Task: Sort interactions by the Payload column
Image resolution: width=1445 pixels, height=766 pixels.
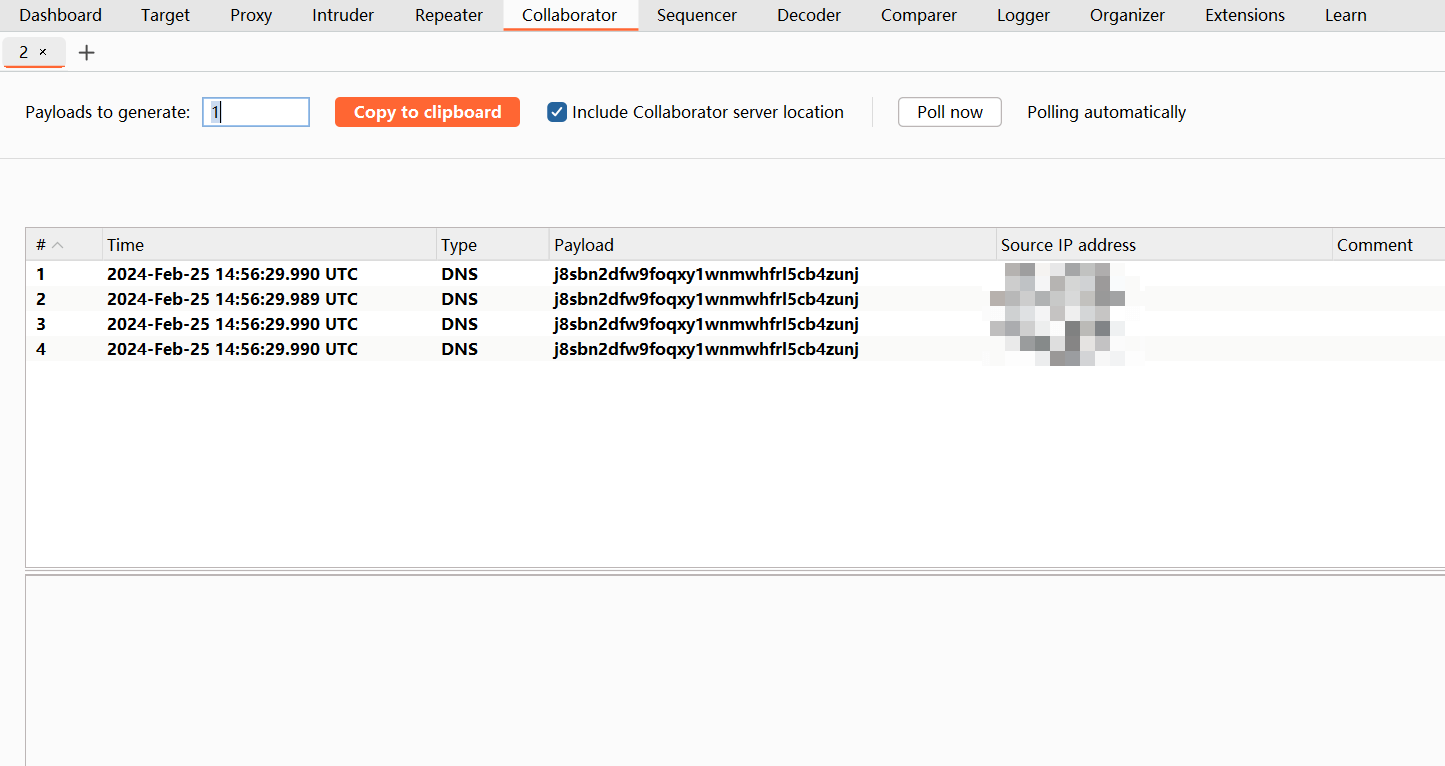Action: click(x=773, y=245)
